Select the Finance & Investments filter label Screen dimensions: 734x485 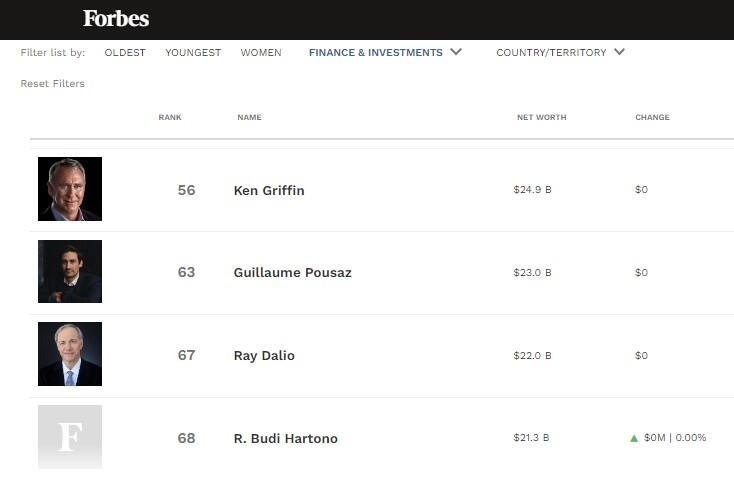pos(376,52)
